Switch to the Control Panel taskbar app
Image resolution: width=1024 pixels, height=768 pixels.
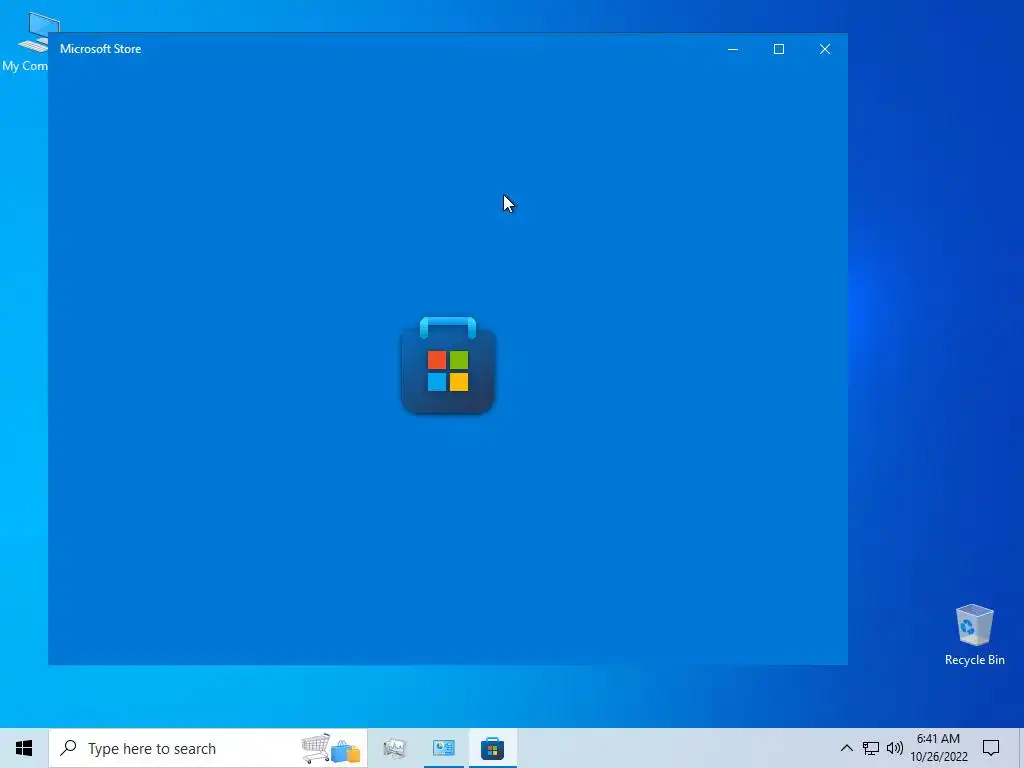(443, 748)
